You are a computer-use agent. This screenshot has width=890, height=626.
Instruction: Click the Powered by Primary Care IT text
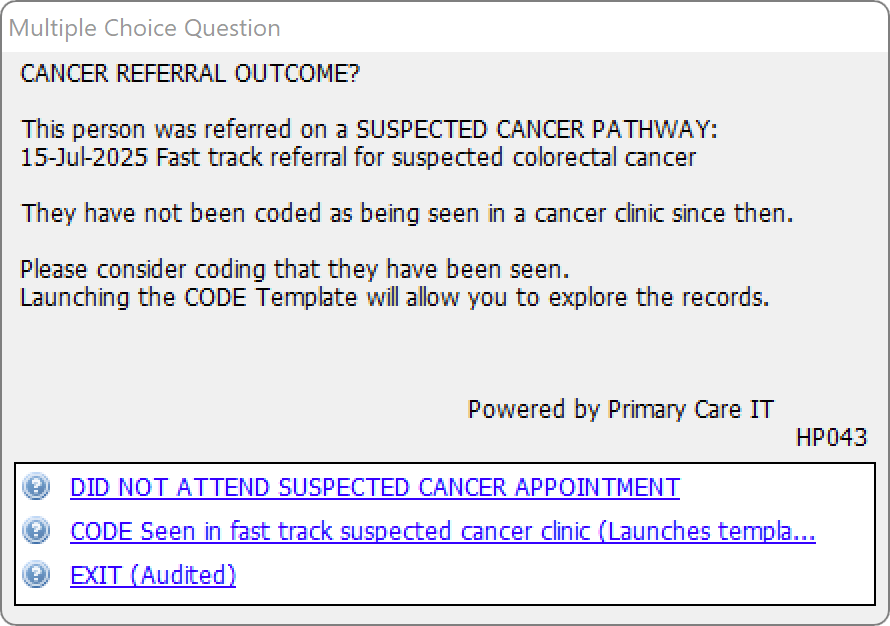click(620, 409)
